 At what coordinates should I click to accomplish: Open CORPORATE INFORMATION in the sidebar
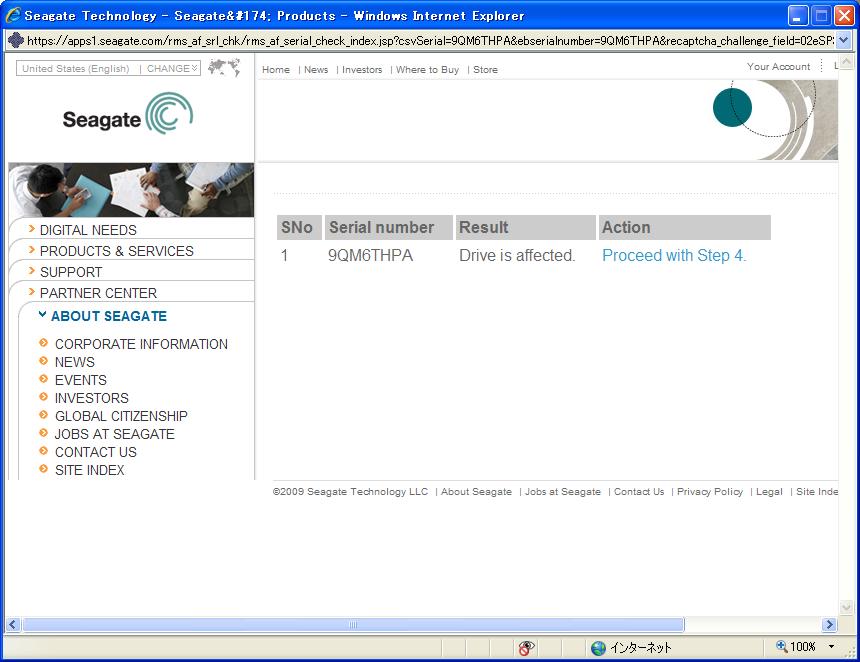click(141, 344)
